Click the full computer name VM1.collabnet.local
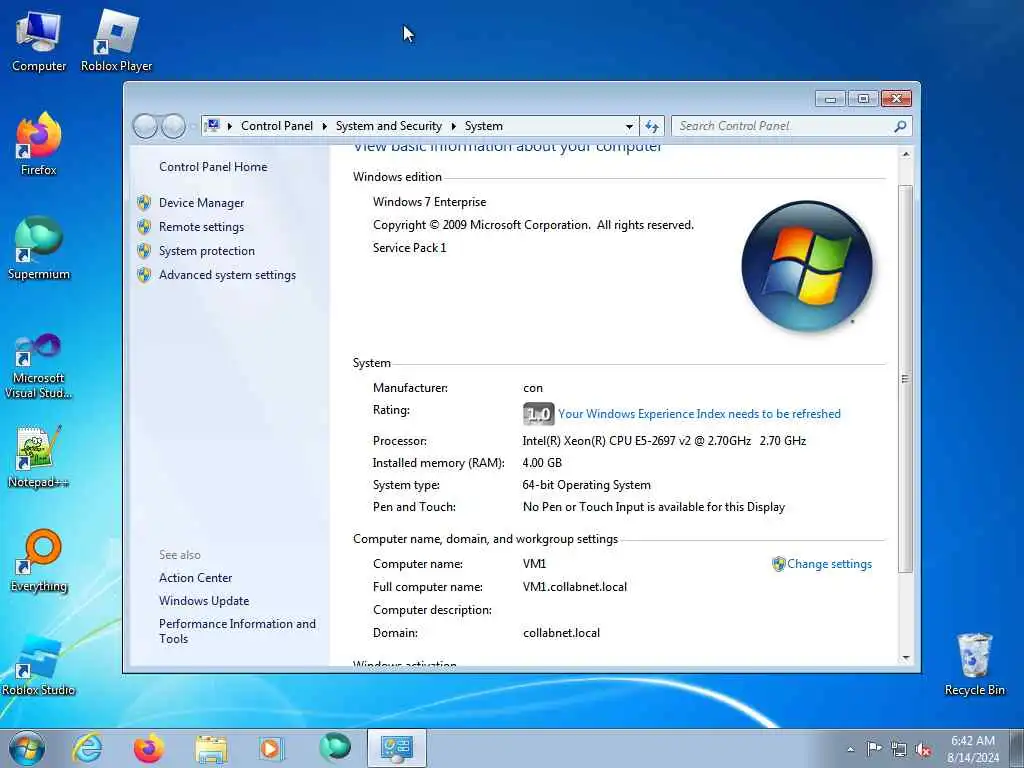This screenshot has width=1024, height=768. pos(575,587)
